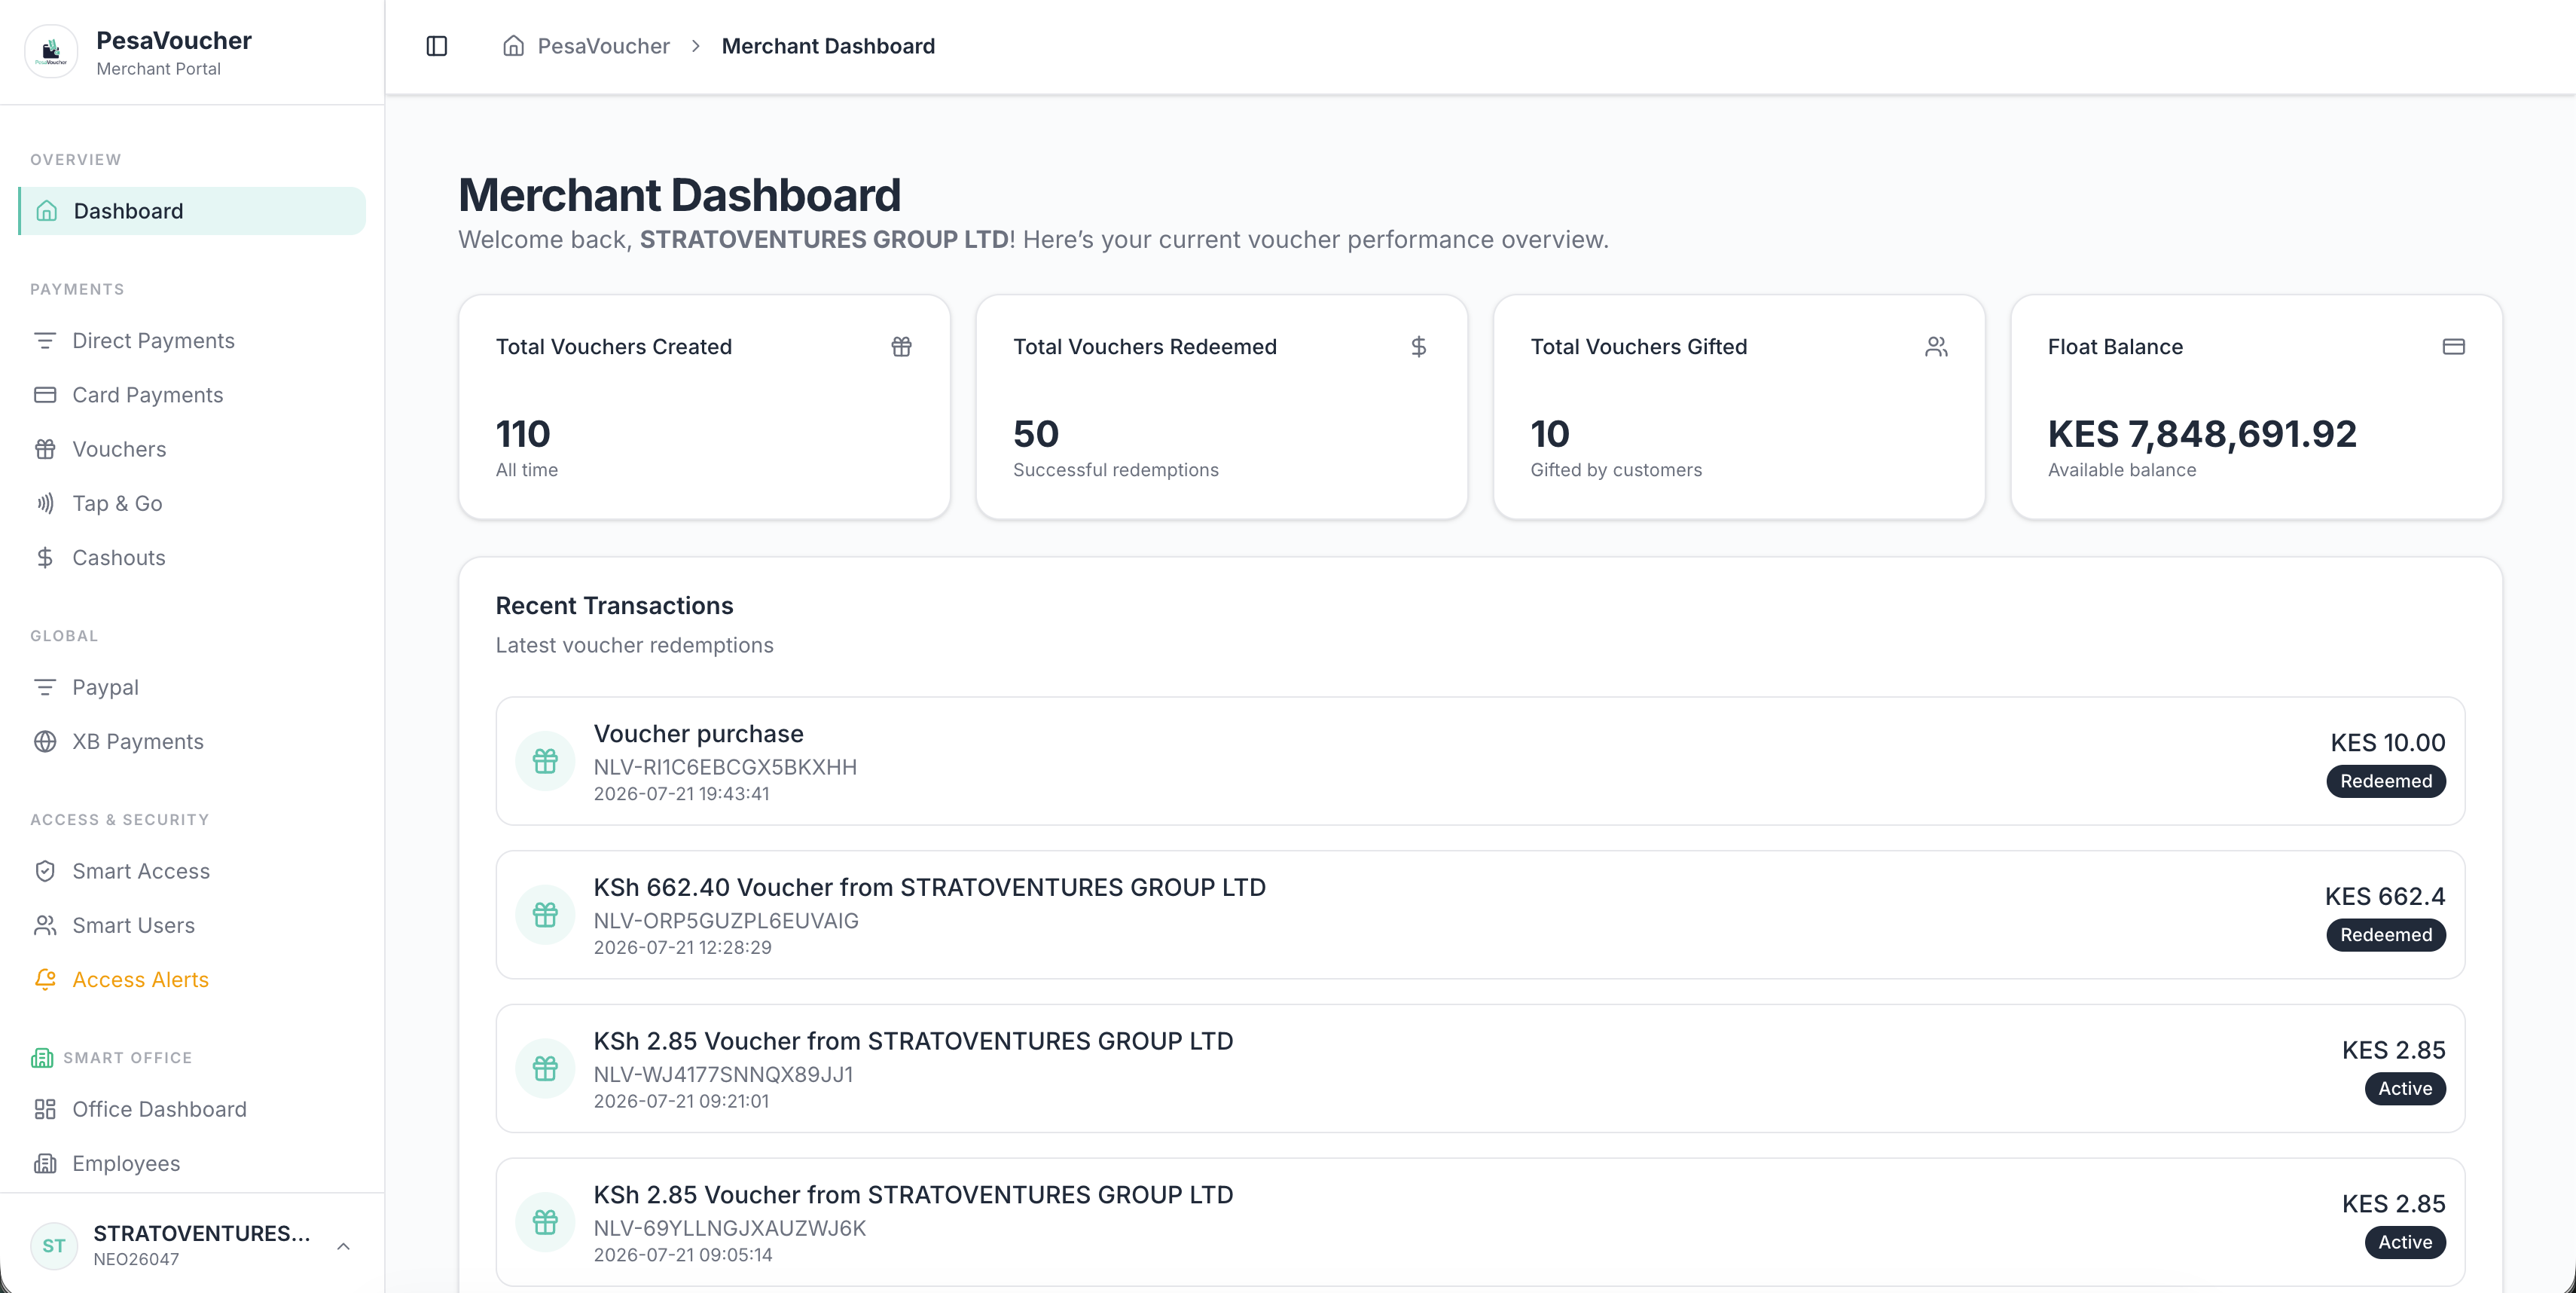This screenshot has height=1293, width=2576.
Task: Click the Cashouts dollar icon
Action: pos(45,557)
